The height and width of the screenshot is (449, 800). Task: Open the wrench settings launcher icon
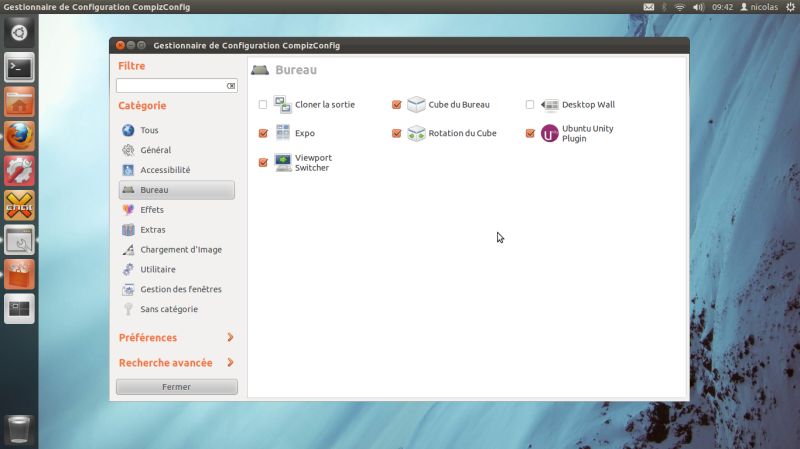click(x=19, y=171)
